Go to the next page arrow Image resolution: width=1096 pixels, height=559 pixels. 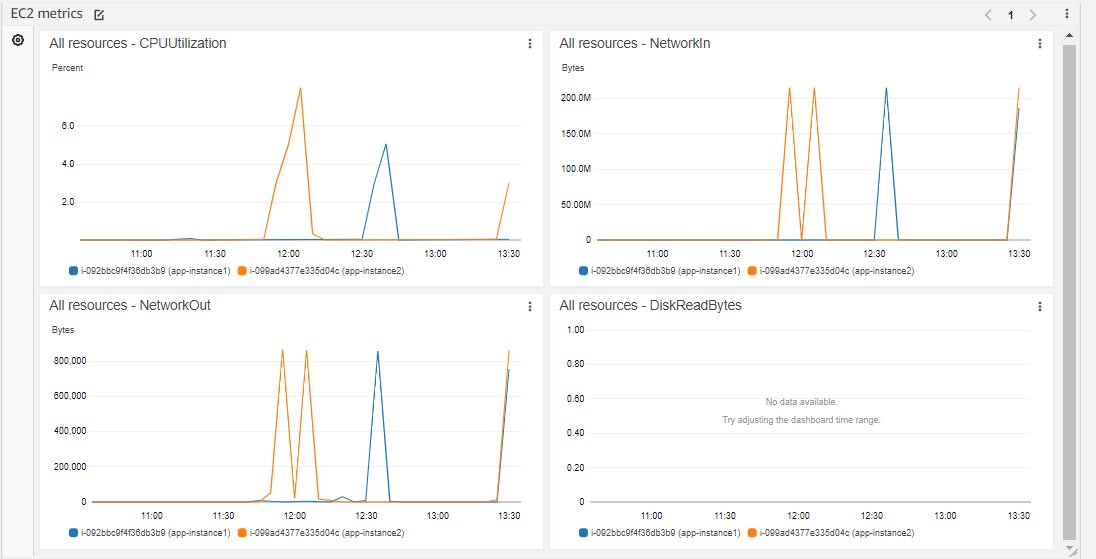[x=1033, y=15]
